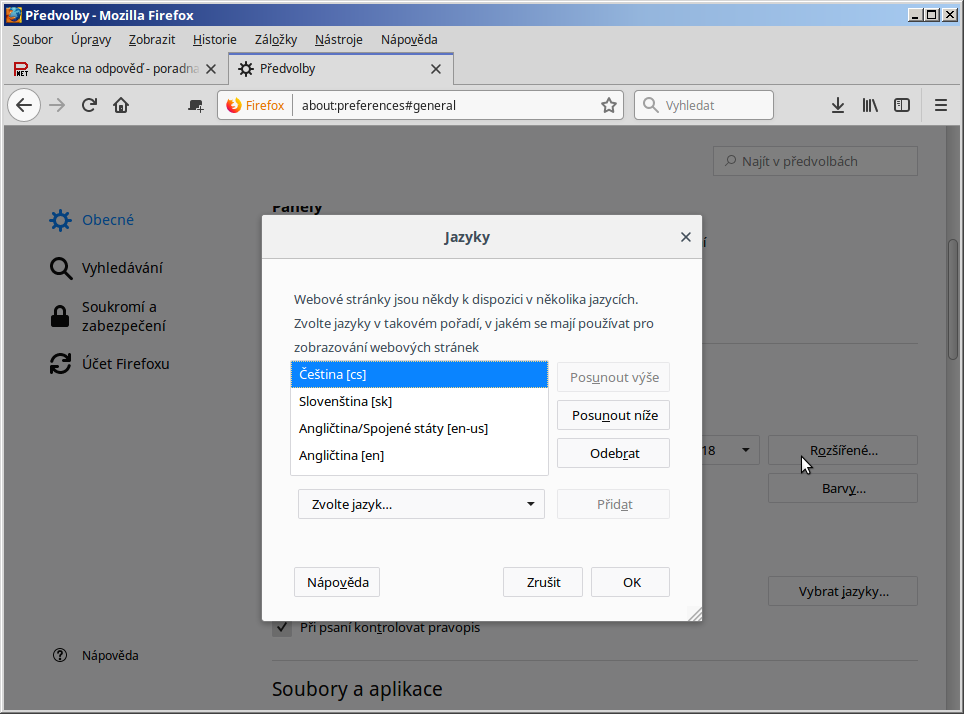
Task: Open the Nápověda link in sidebar
Action: coord(110,656)
